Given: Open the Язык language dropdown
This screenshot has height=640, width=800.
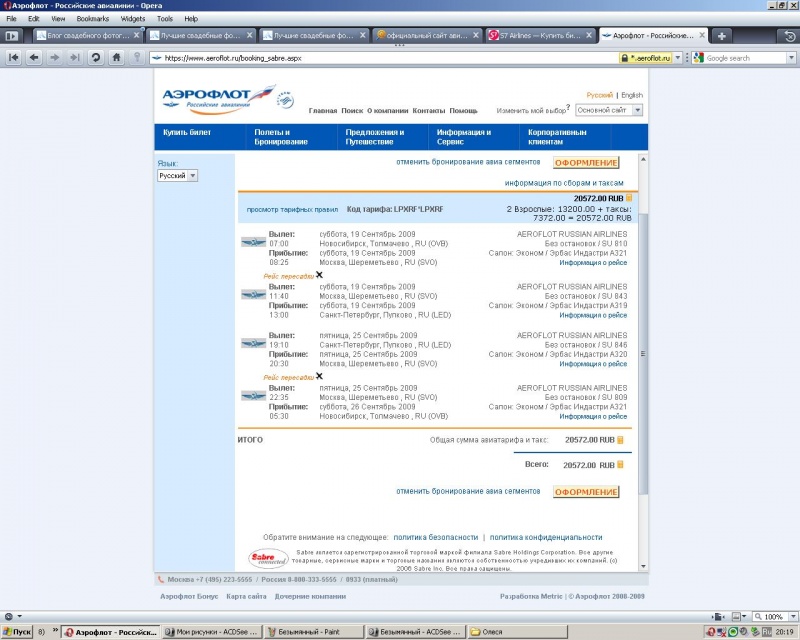Looking at the screenshot, I should [x=178, y=176].
